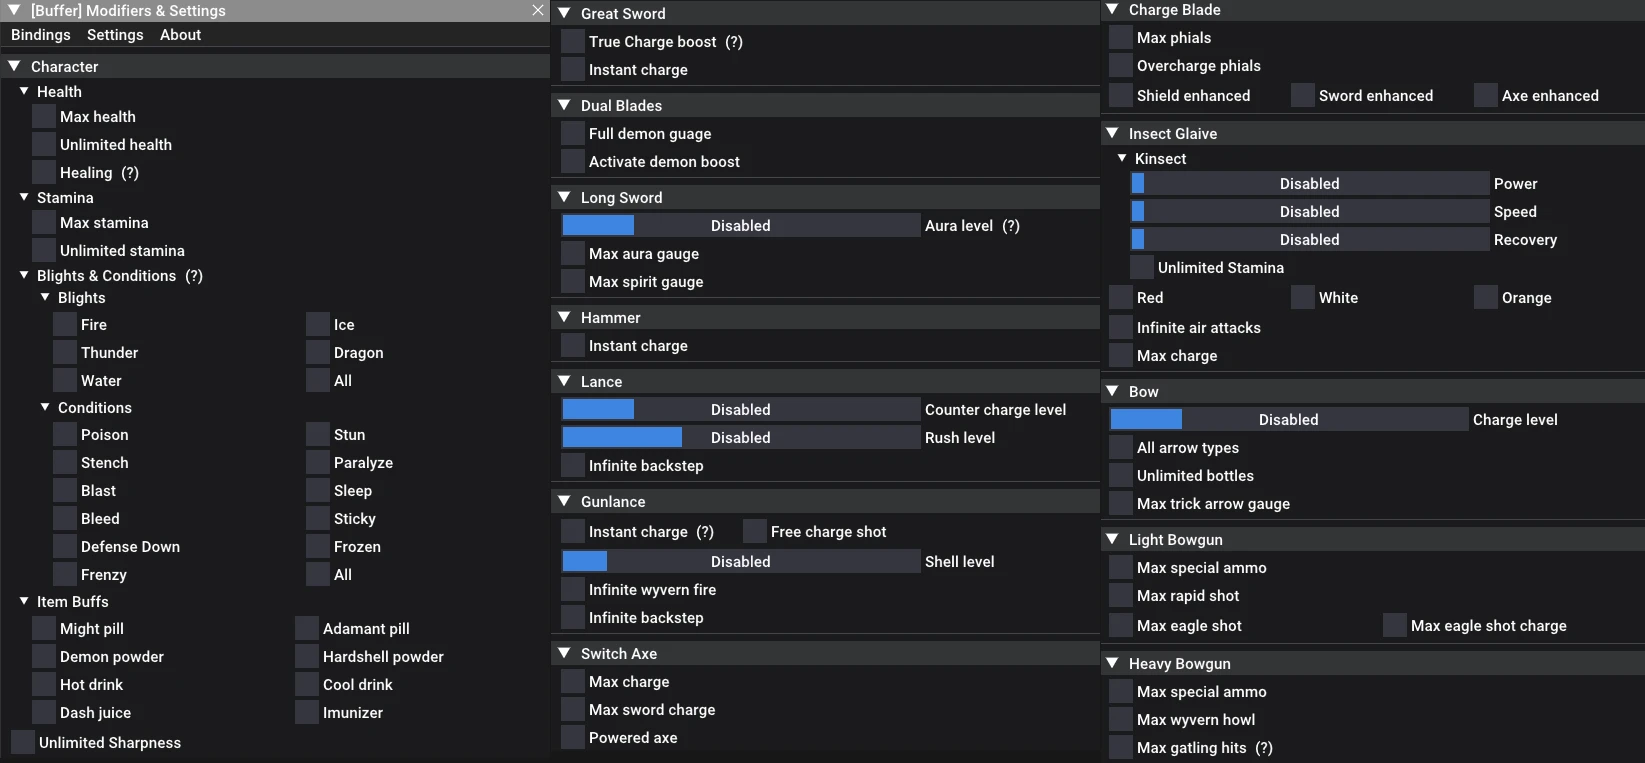Adjust the Counter charge level slider
1645x763 pixels.
point(741,409)
